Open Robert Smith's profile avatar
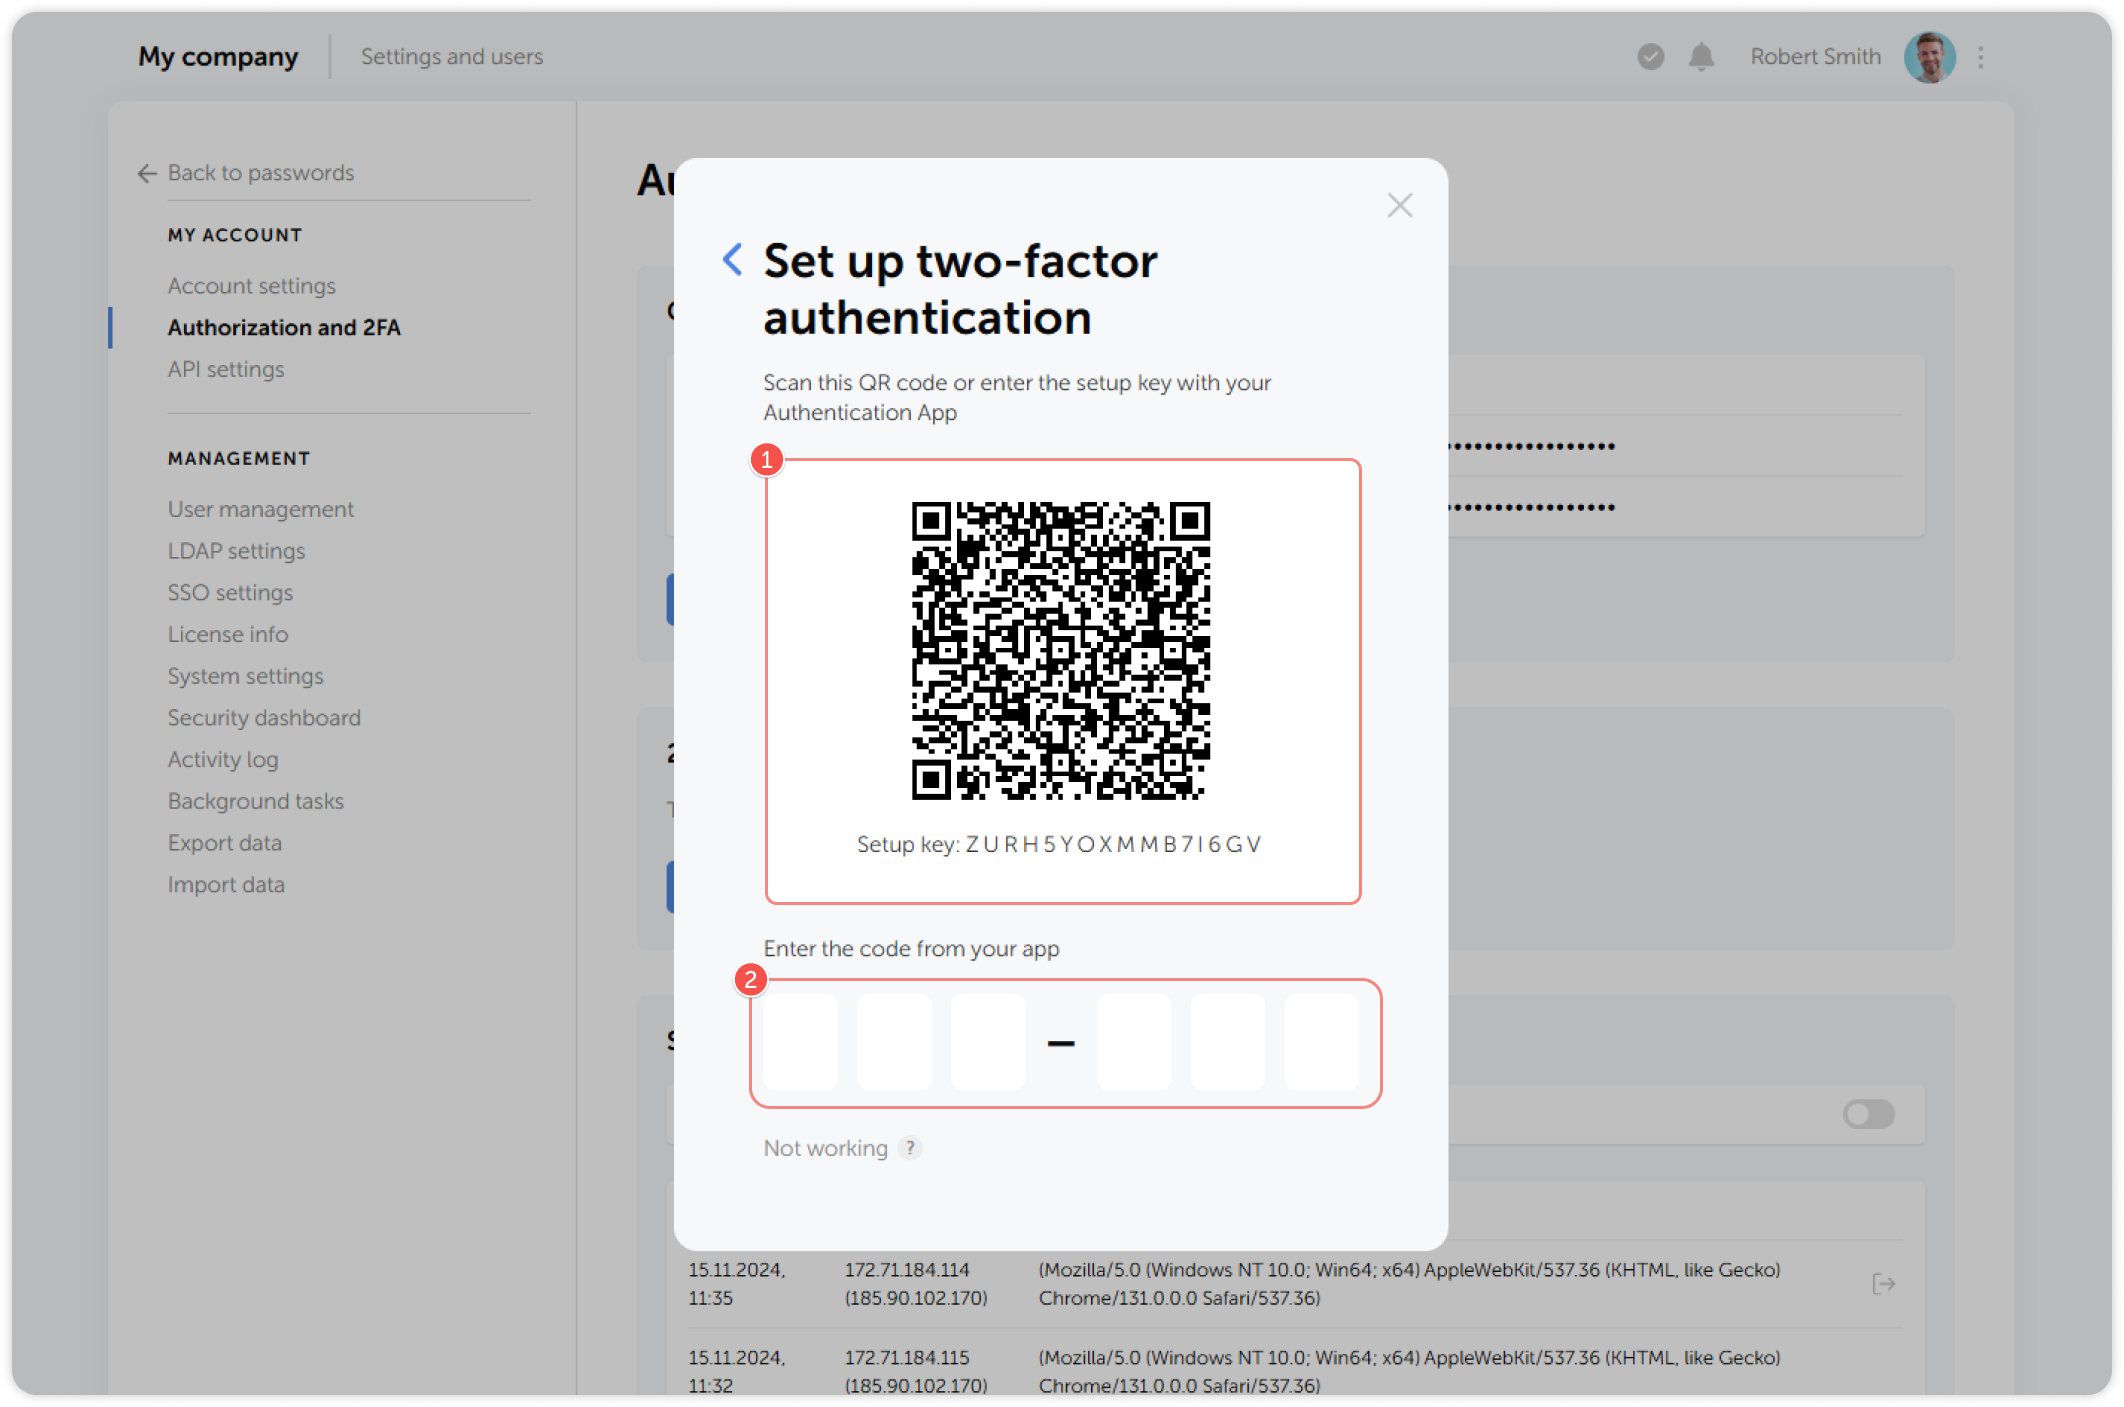2124x1407 pixels. [x=1930, y=57]
